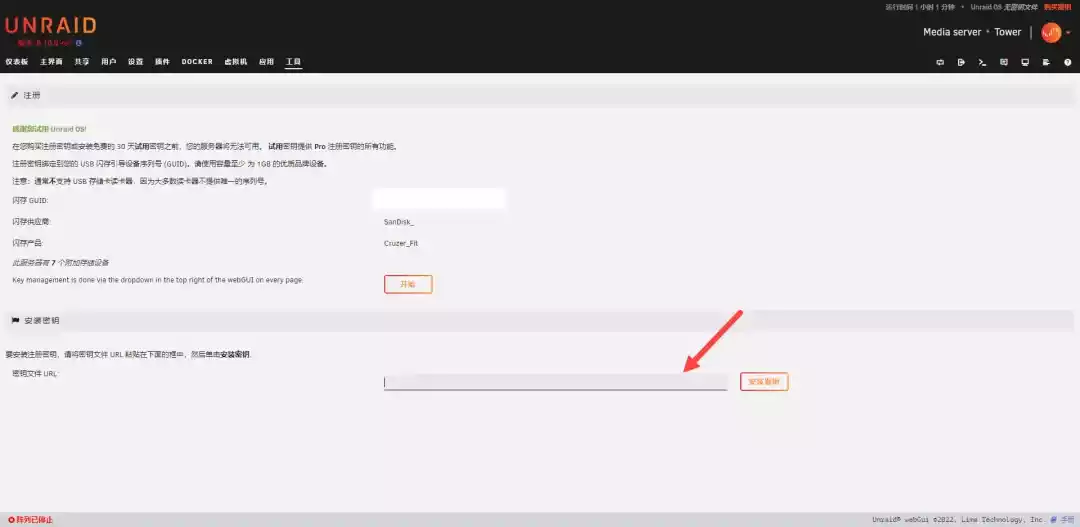1080x527 pixels.
Task: Open the log icon next to help
Action: 1046,62
